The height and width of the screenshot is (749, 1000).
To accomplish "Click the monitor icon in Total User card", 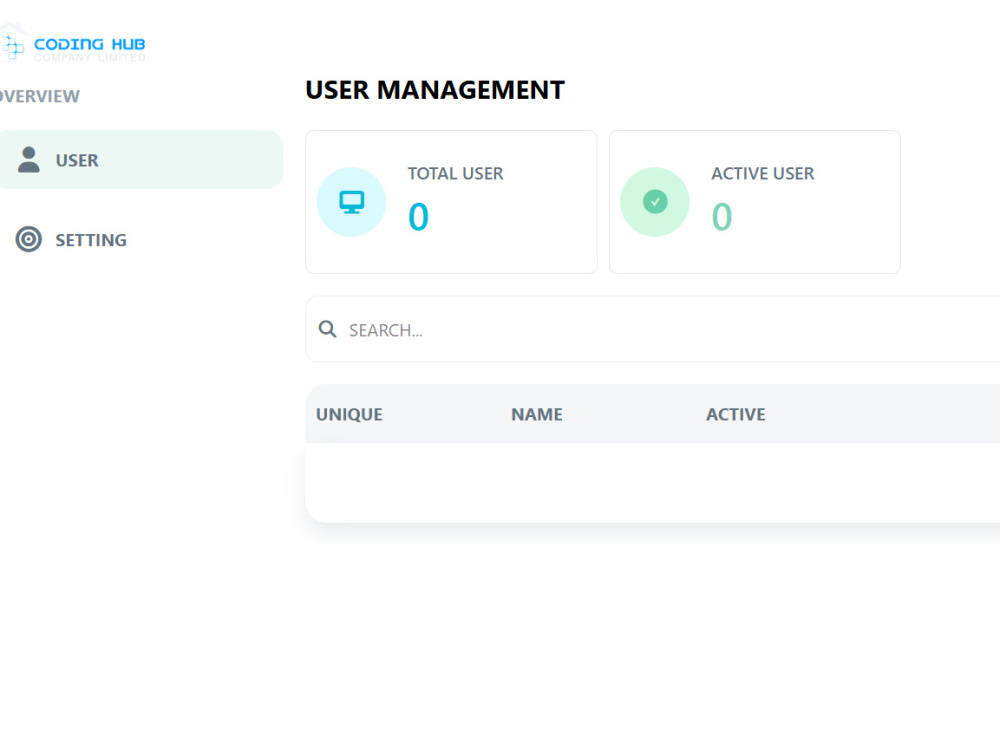I will [351, 202].
